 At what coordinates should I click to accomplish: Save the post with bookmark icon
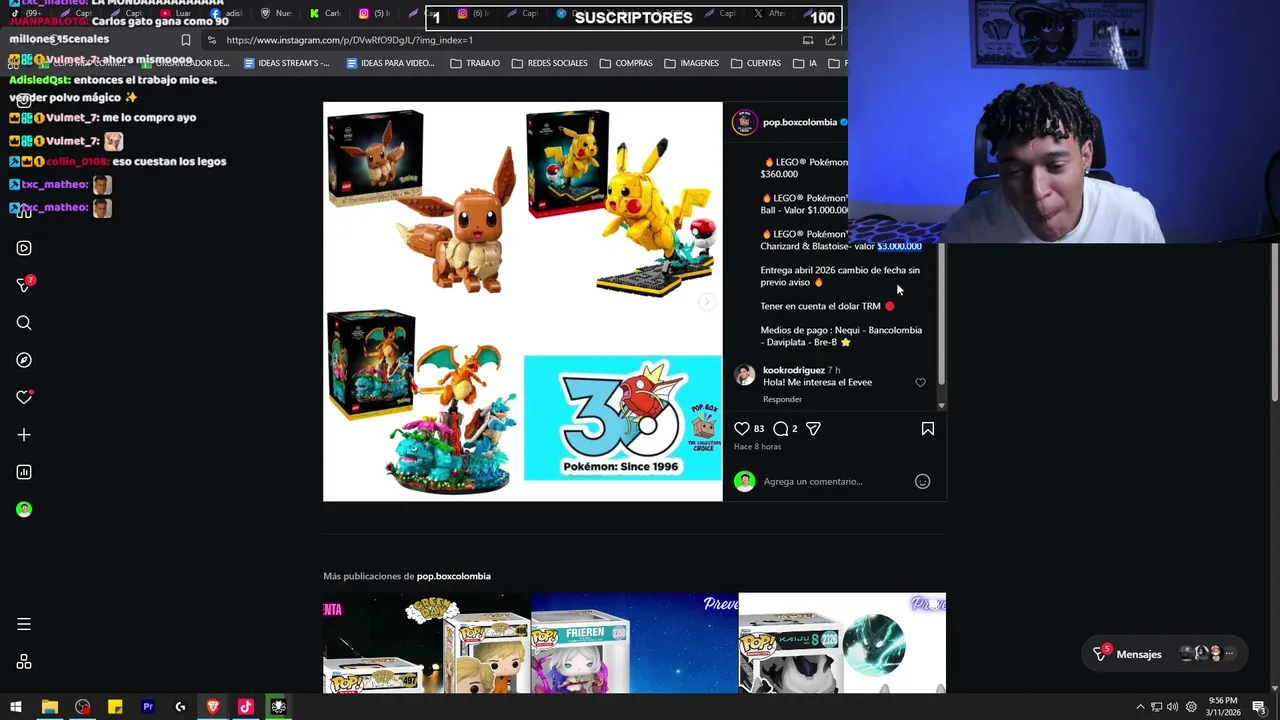click(x=928, y=429)
